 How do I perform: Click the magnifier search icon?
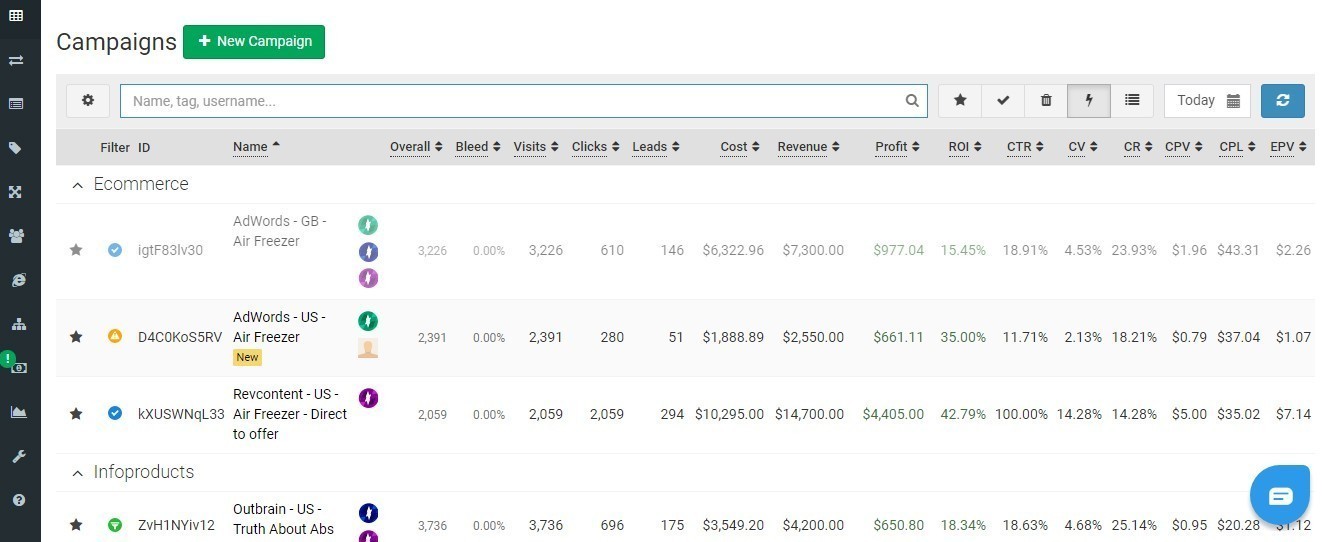coord(912,101)
